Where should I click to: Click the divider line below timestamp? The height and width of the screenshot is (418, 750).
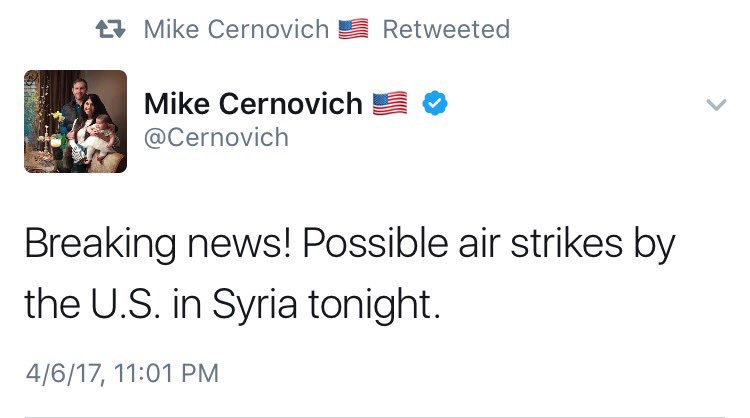[375, 417]
